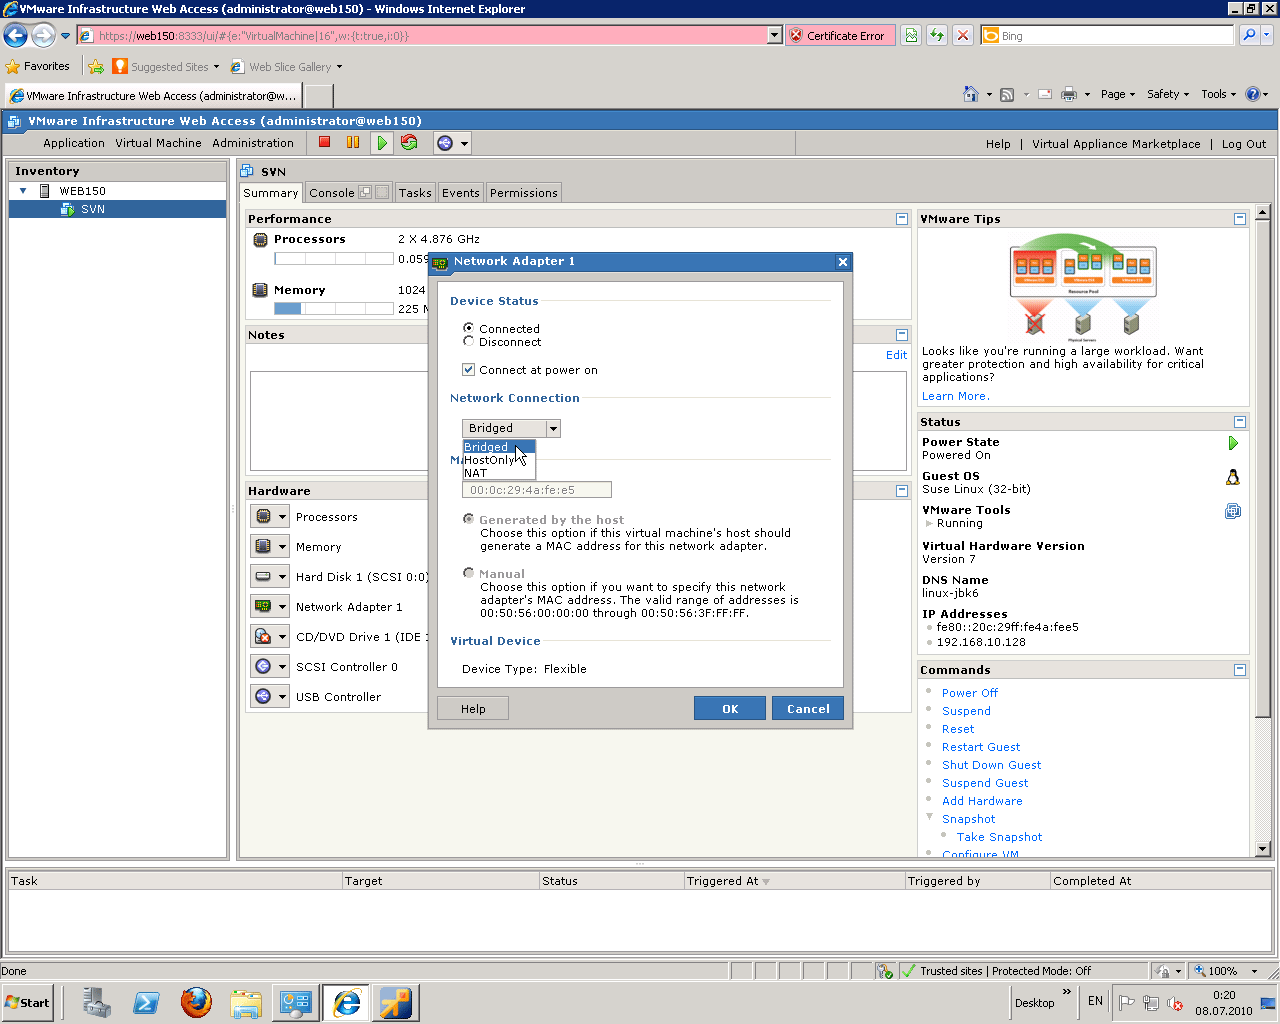Click the Memory hardware icon
The height and width of the screenshot is (1024, 1280).
(263, 547)
